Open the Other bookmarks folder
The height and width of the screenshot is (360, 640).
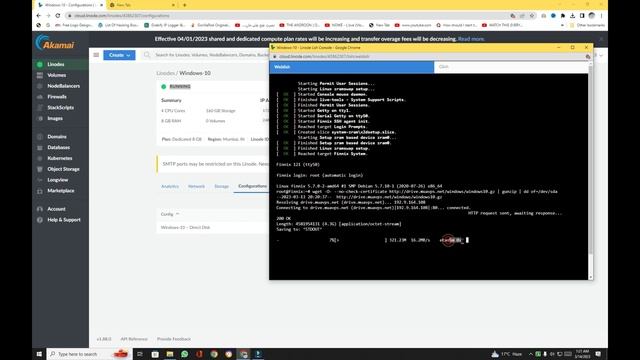(x=587, y=25)
